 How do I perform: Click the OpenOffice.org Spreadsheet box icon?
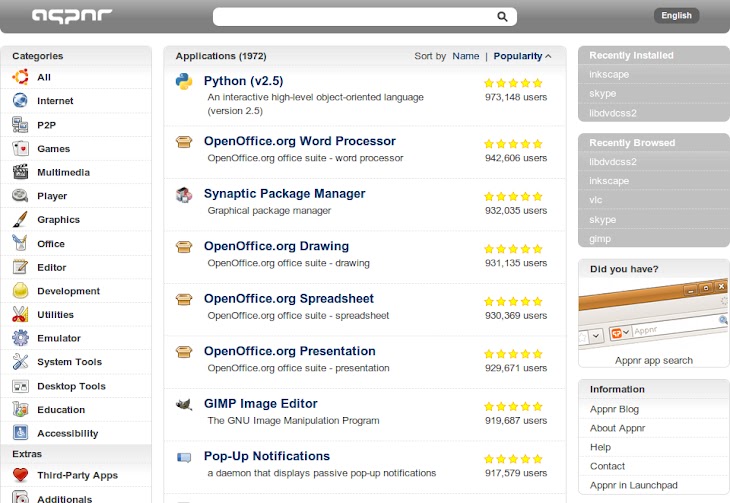[x=184, y=299]
